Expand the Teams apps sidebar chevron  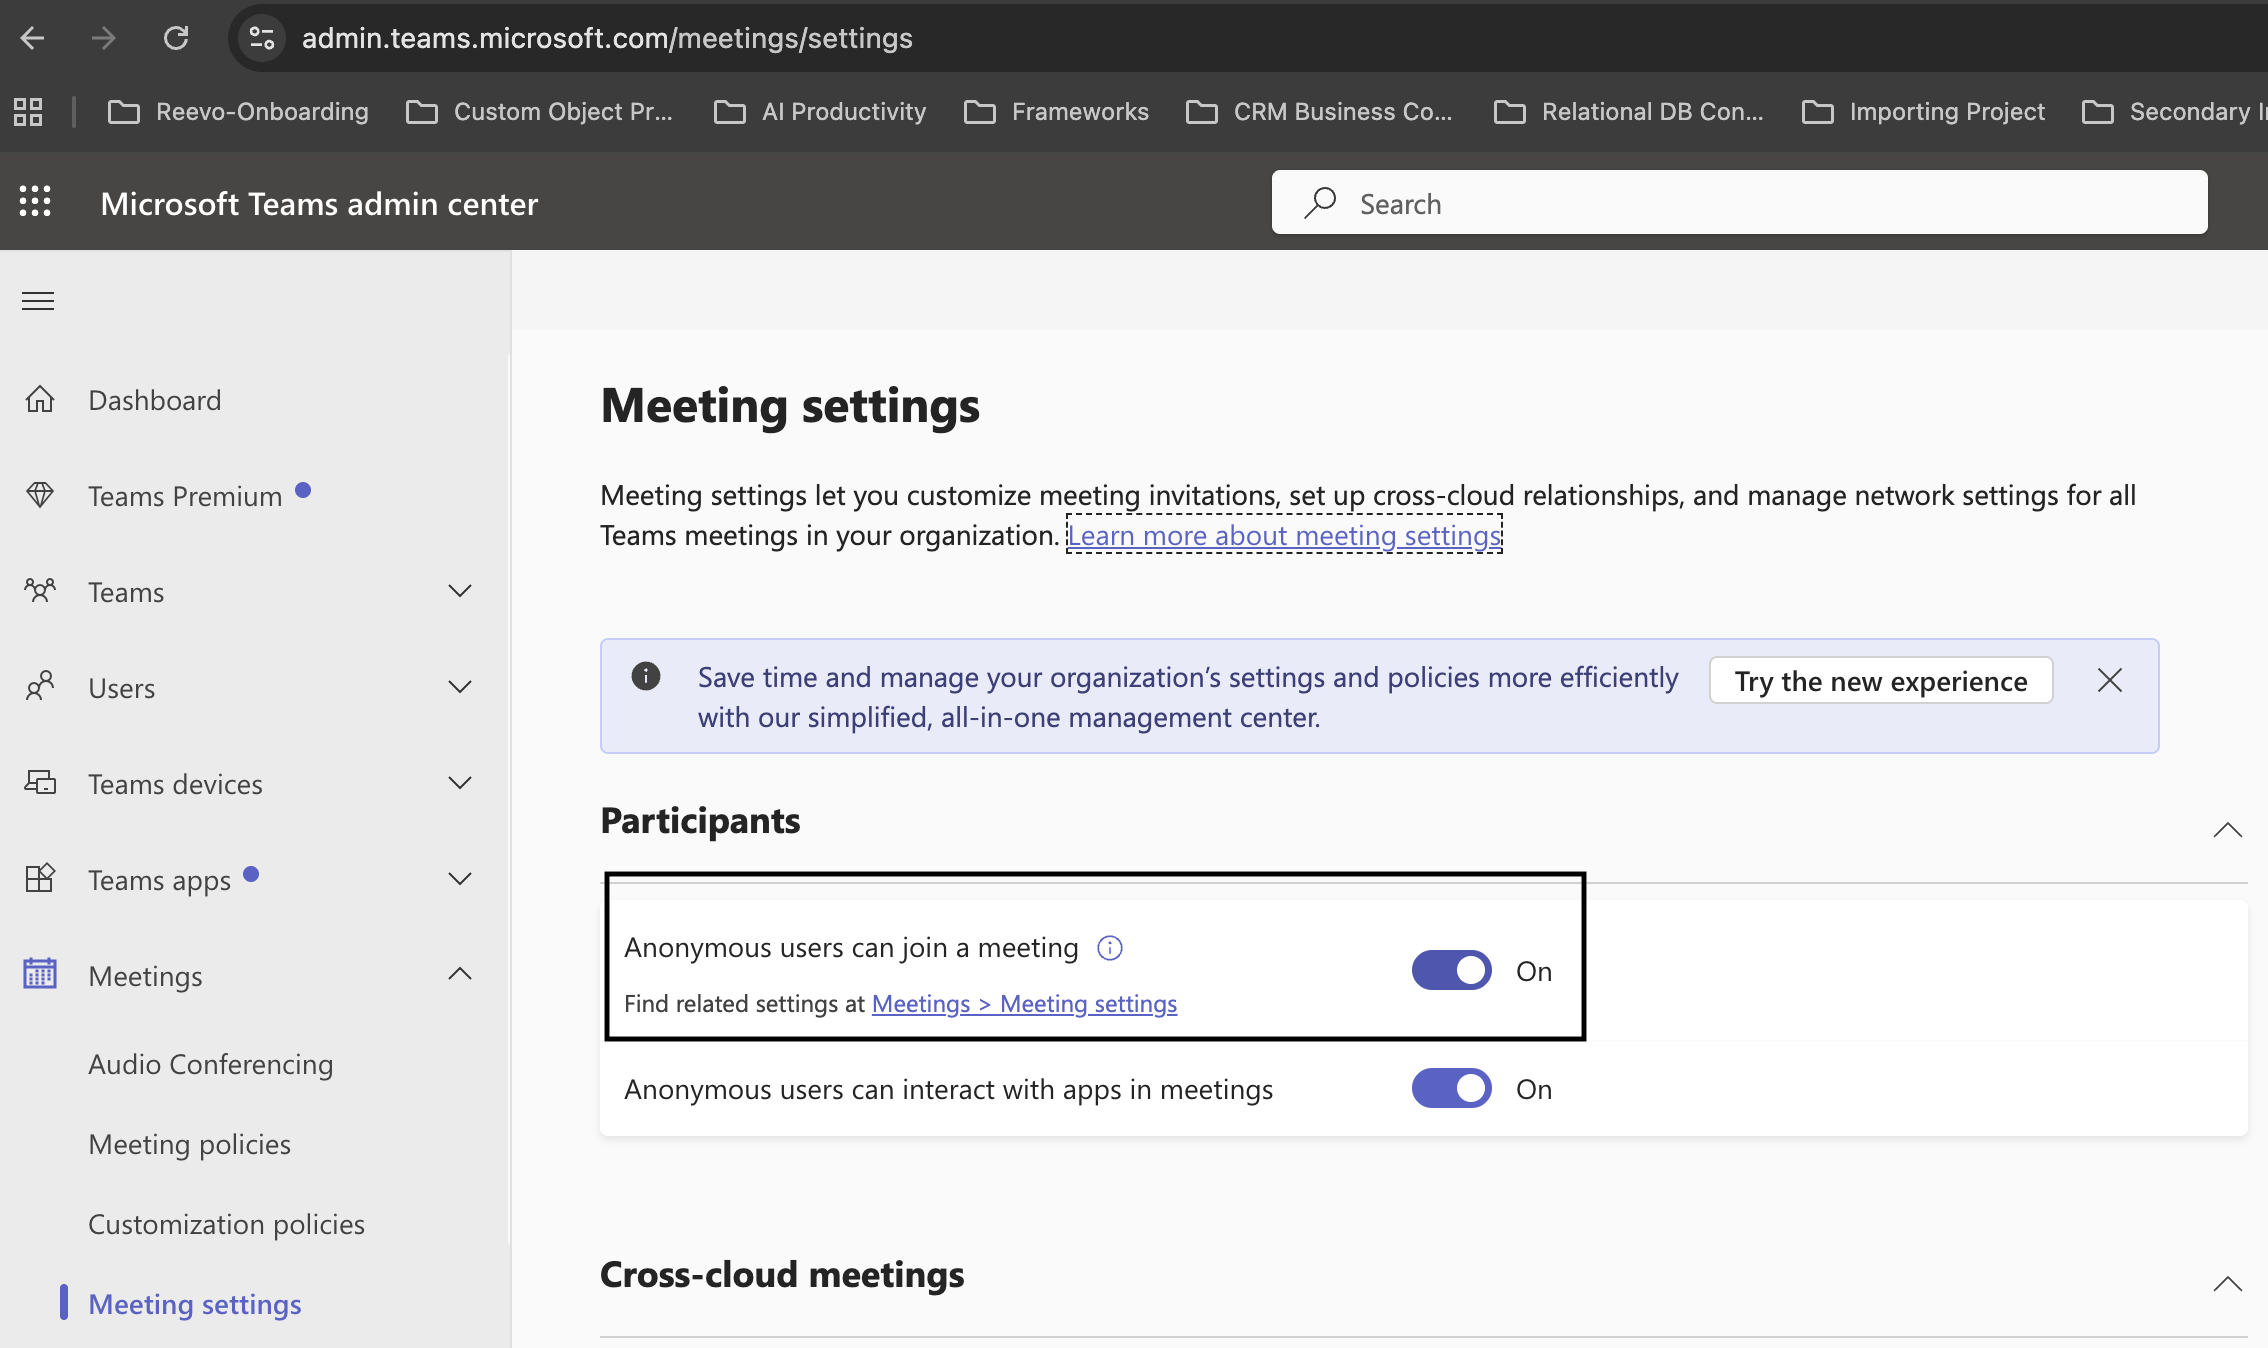click(x=459, y=879)
